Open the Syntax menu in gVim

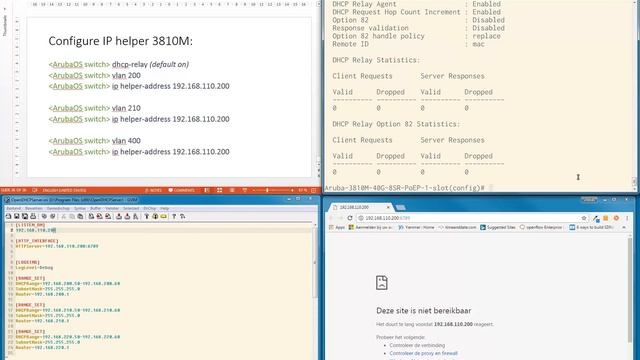click(x=80, y=209)
